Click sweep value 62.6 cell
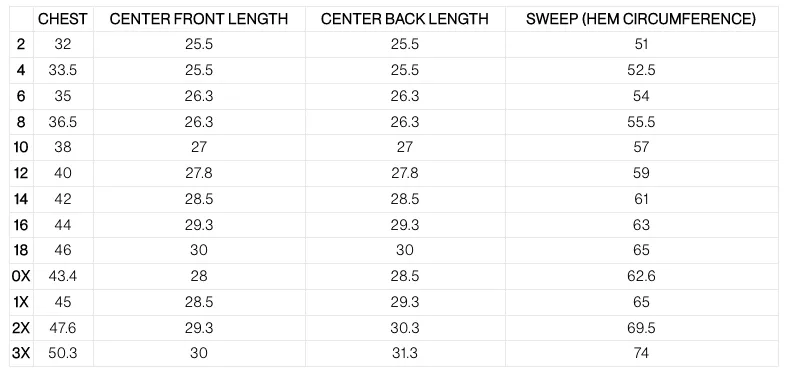 [x=641, y=276]
